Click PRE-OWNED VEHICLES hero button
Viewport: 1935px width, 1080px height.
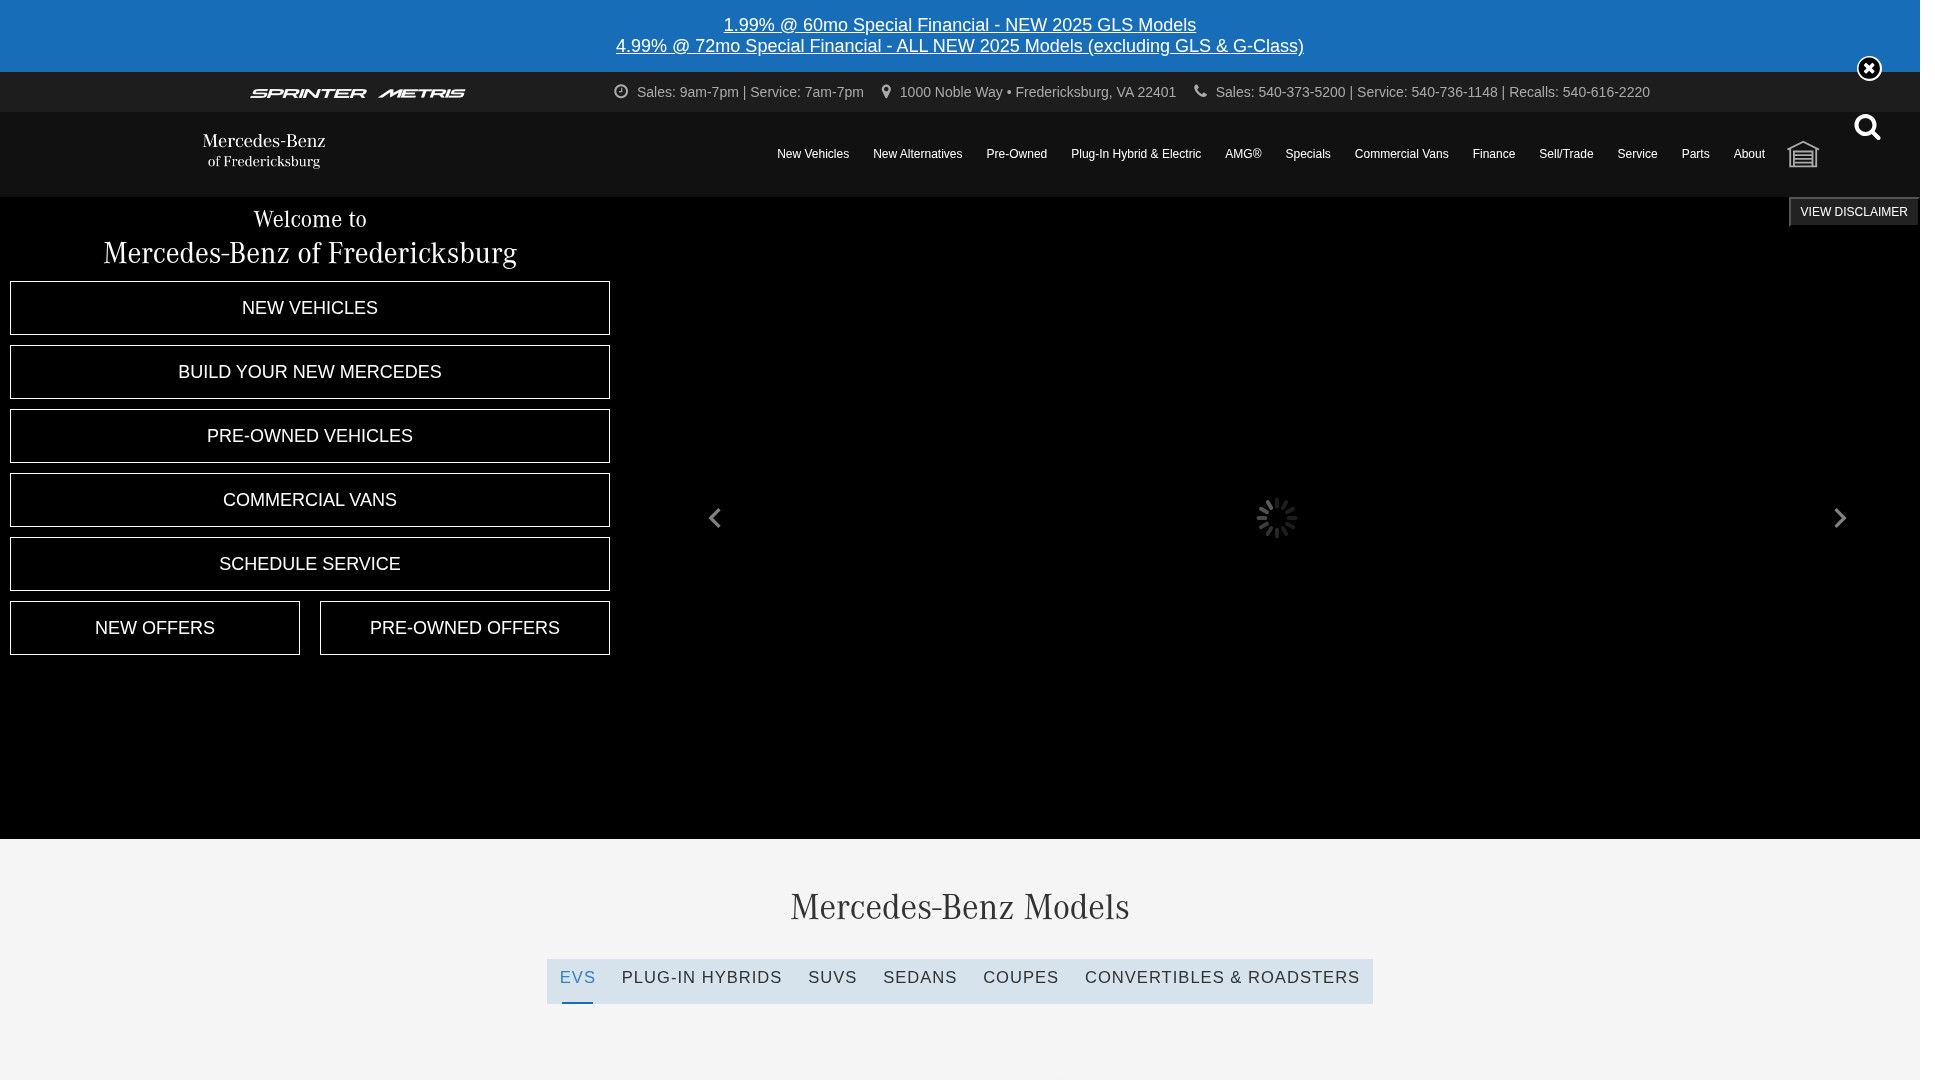pos(310,436)
